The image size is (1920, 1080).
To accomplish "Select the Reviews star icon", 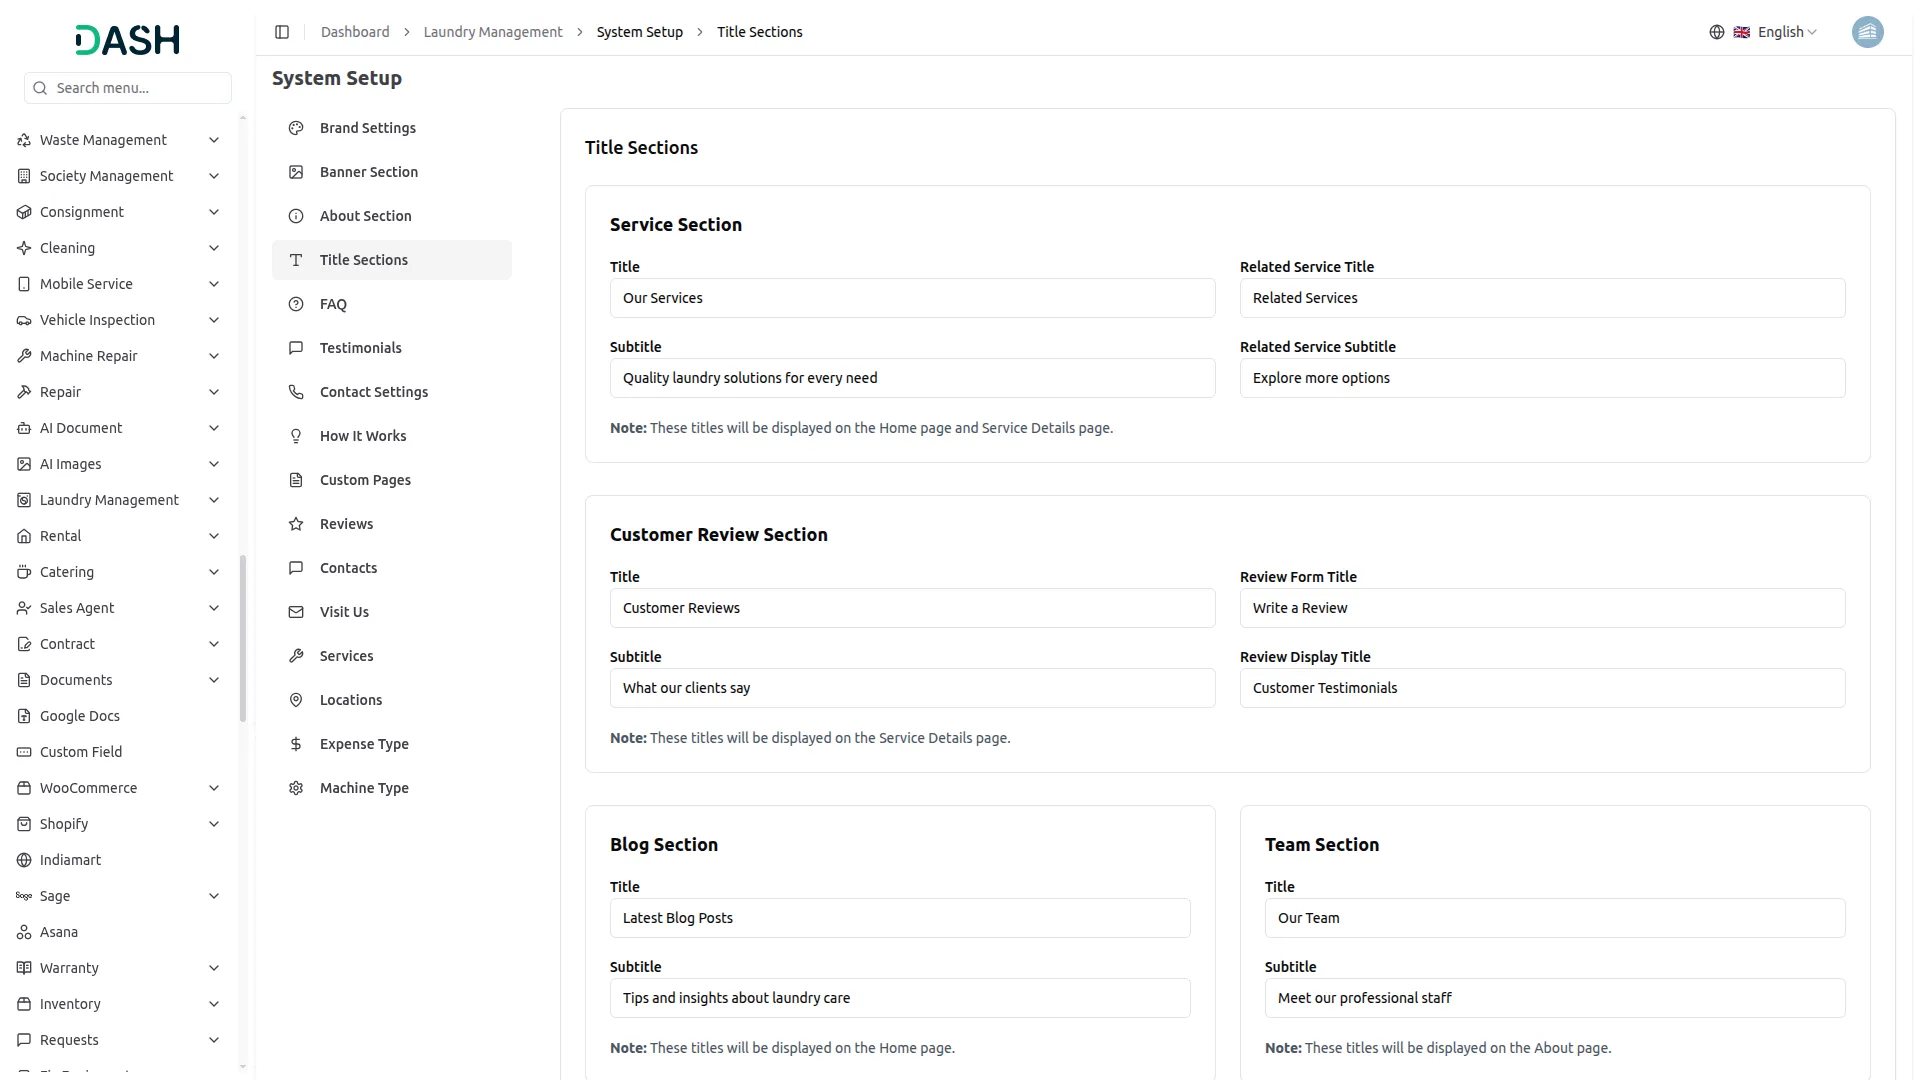I will [295, 523].
